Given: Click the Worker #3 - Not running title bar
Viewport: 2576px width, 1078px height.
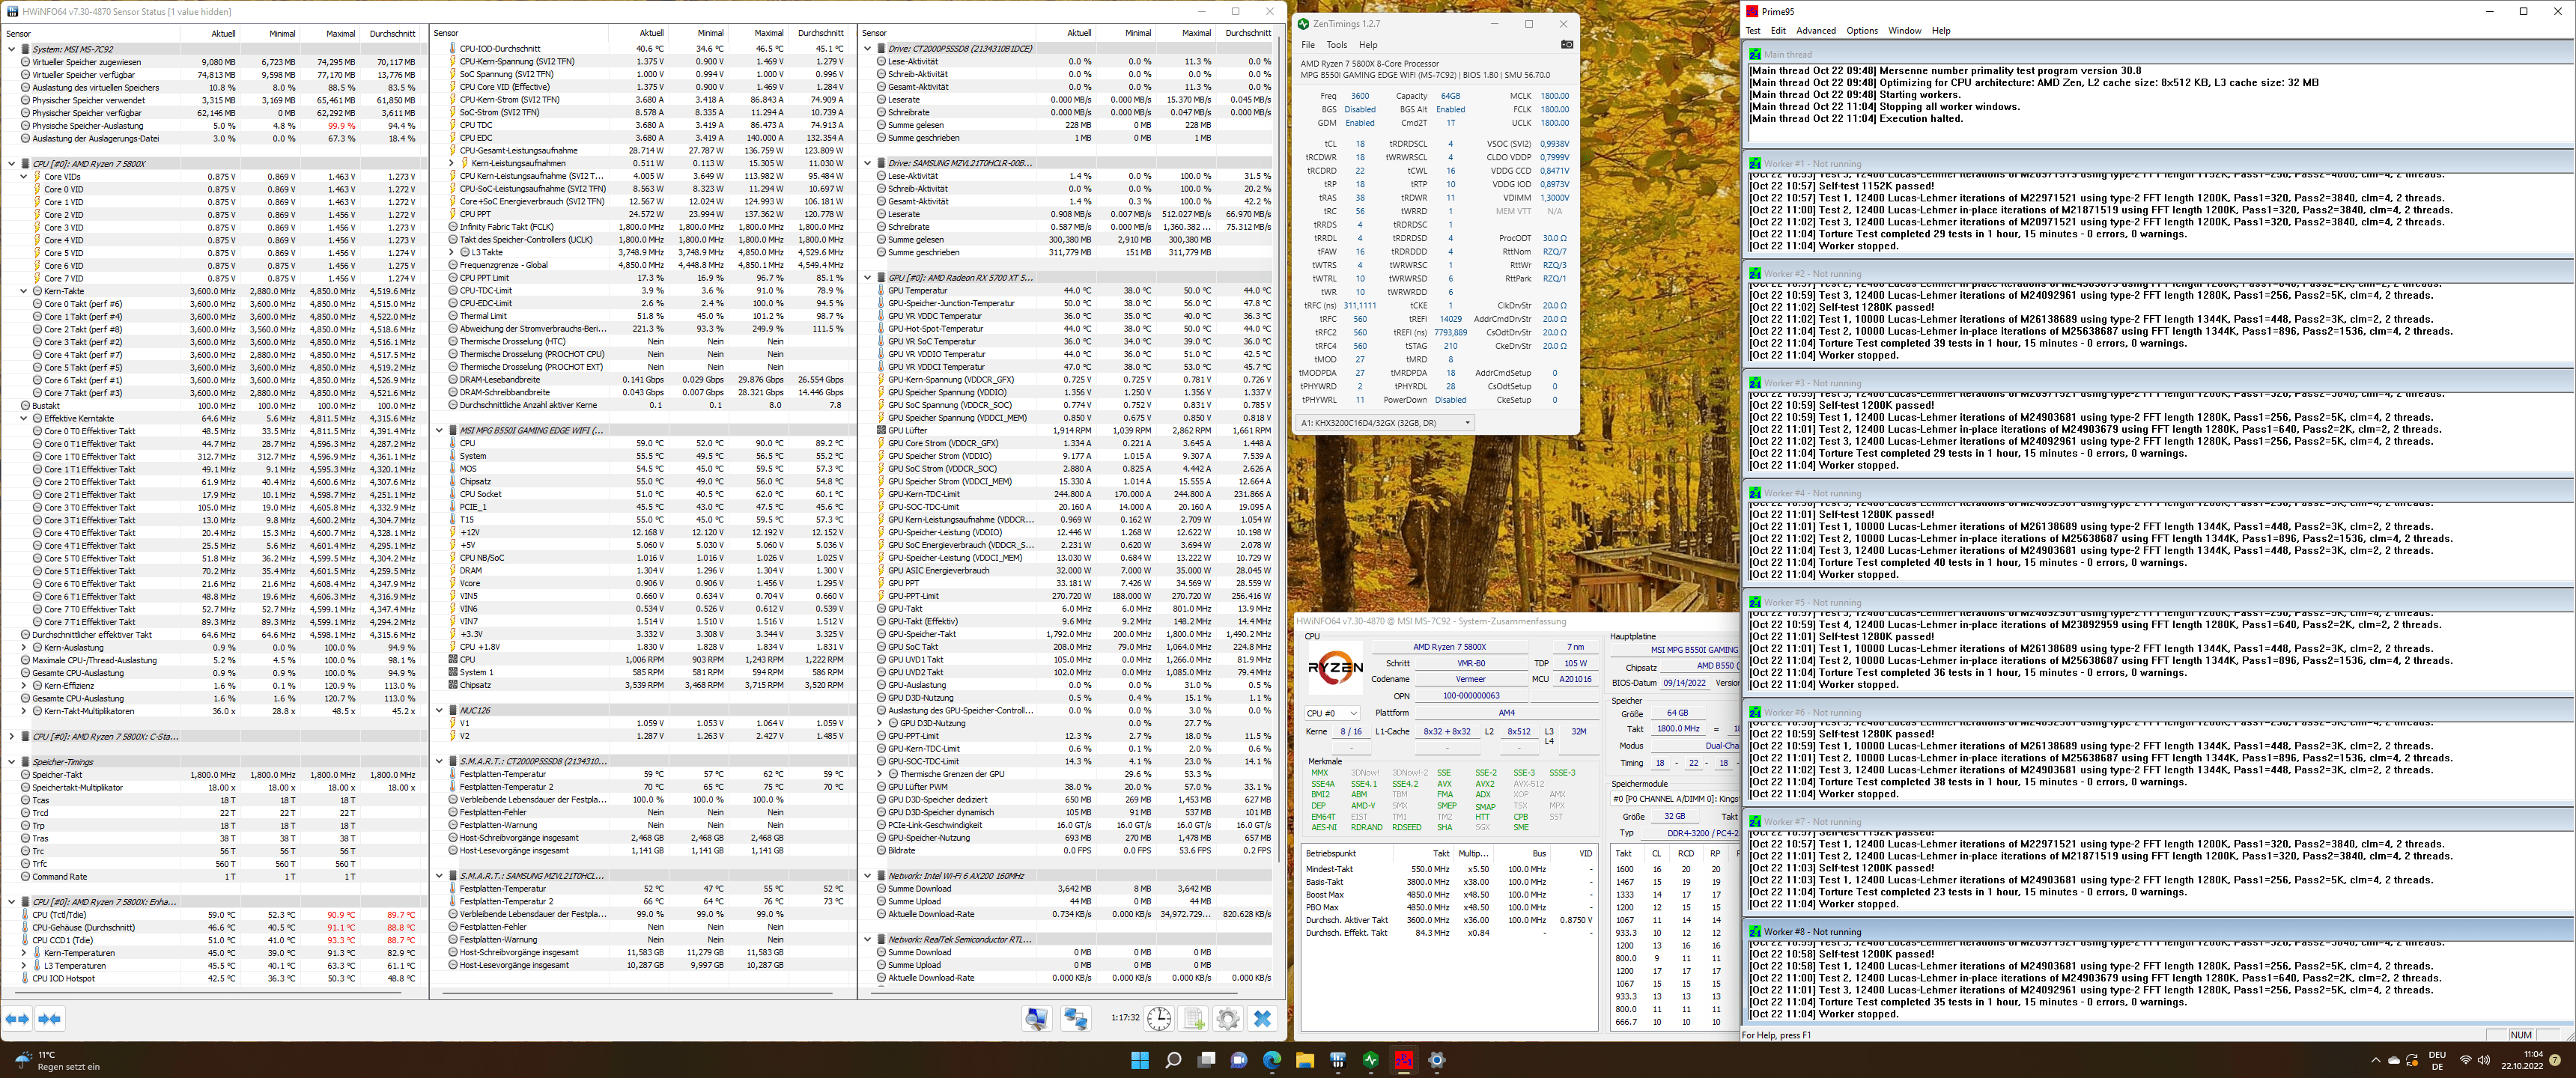Looking at the screenshot, I should (2158, 383).
